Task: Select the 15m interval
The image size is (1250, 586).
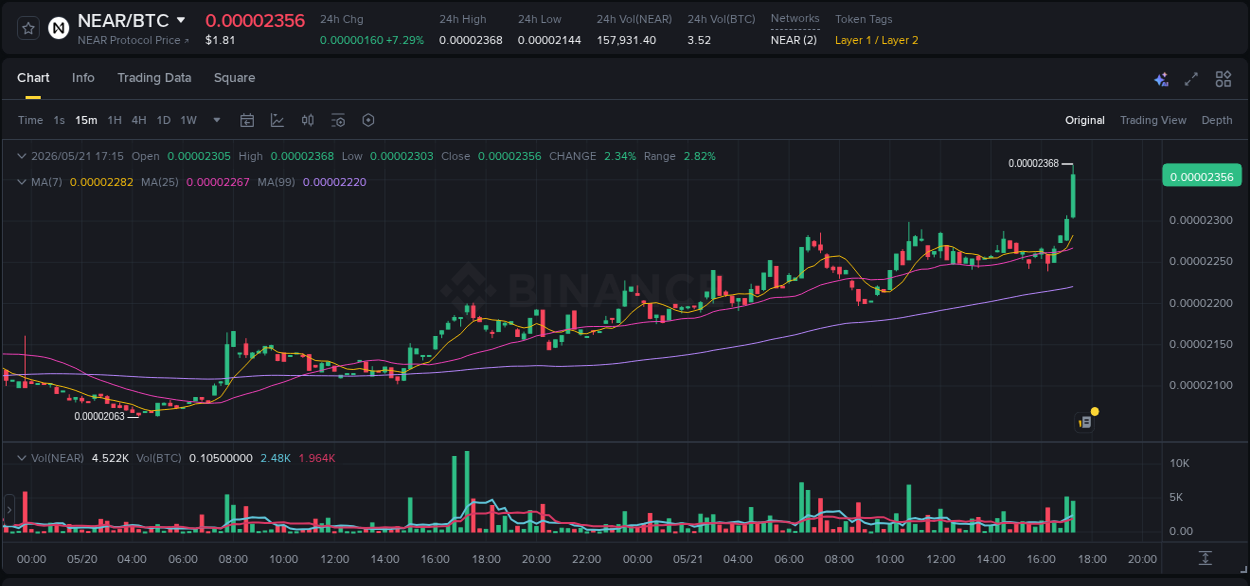Action: coord(86,120)
